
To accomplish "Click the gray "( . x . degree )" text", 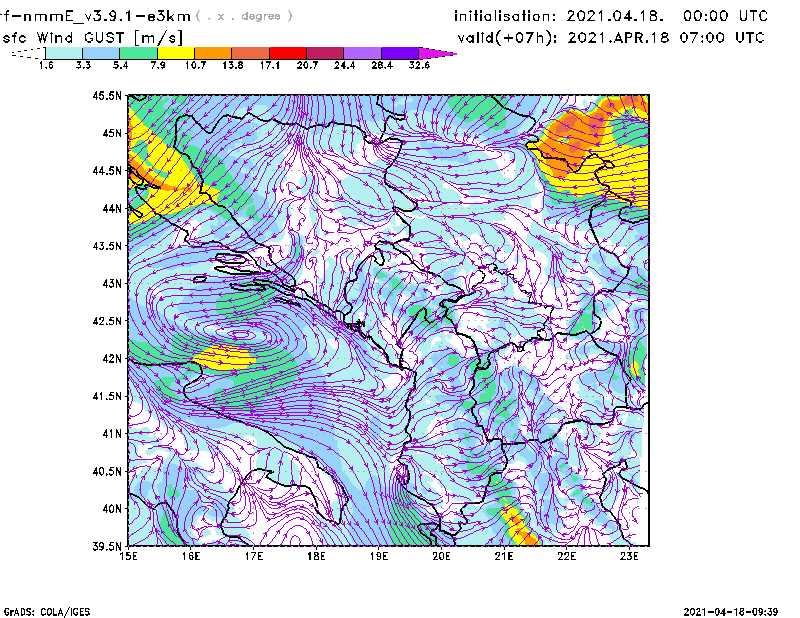I will click(x=244, y=16).
